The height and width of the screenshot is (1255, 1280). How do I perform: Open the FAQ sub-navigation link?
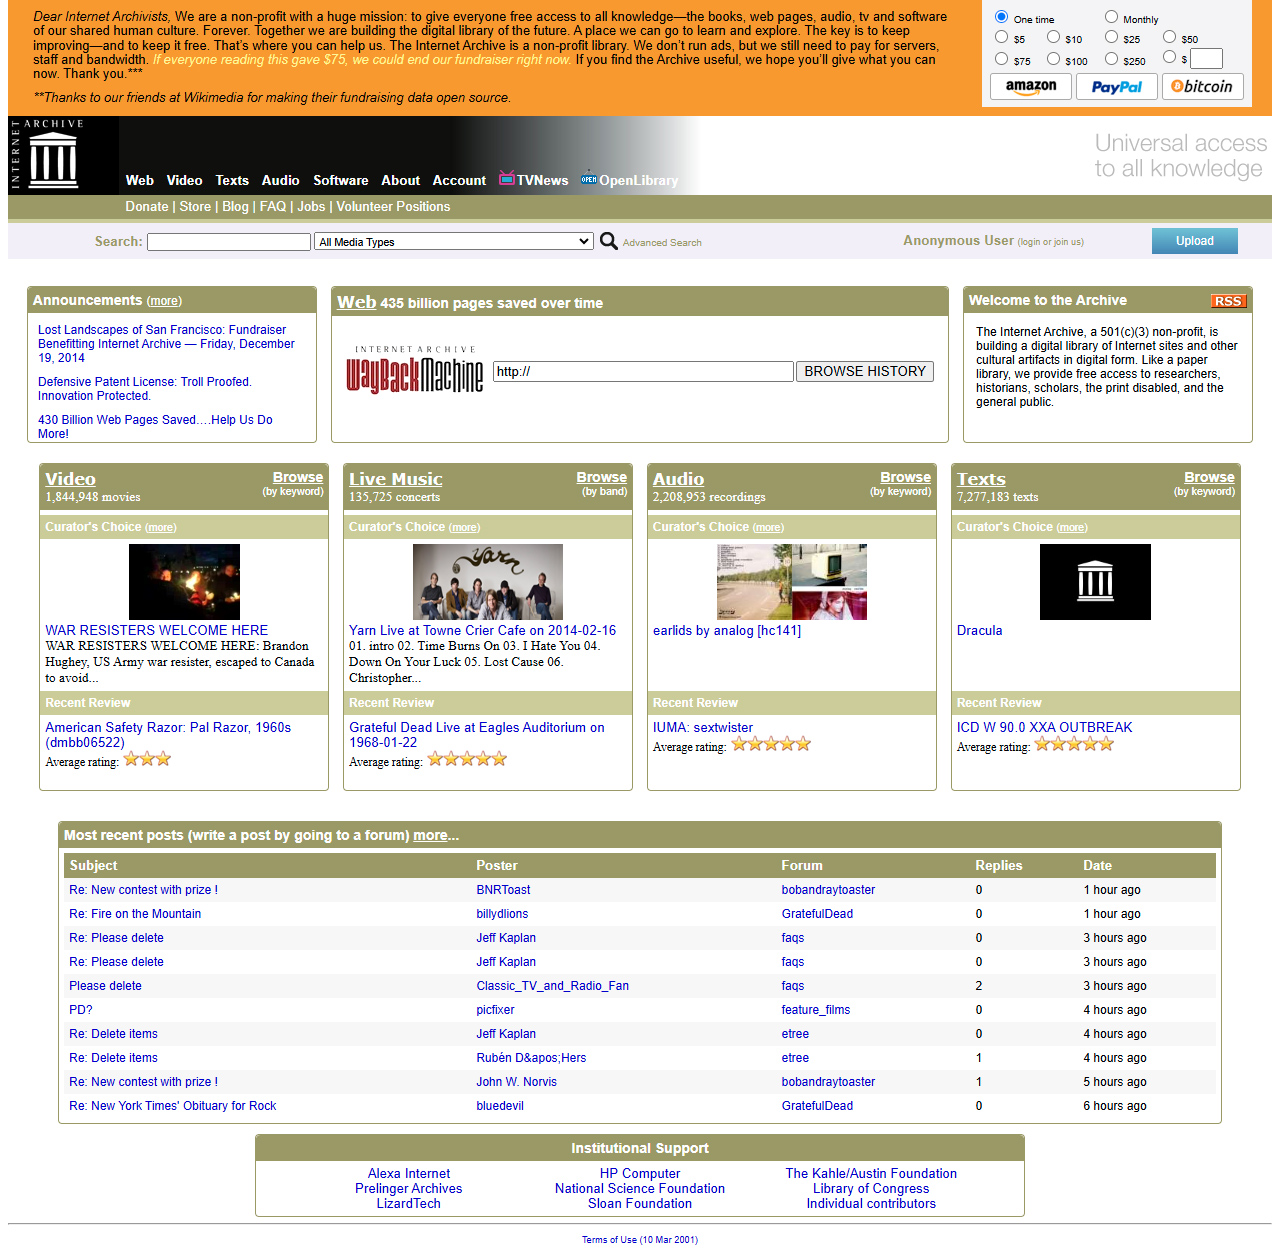click(x=273, y=206)
